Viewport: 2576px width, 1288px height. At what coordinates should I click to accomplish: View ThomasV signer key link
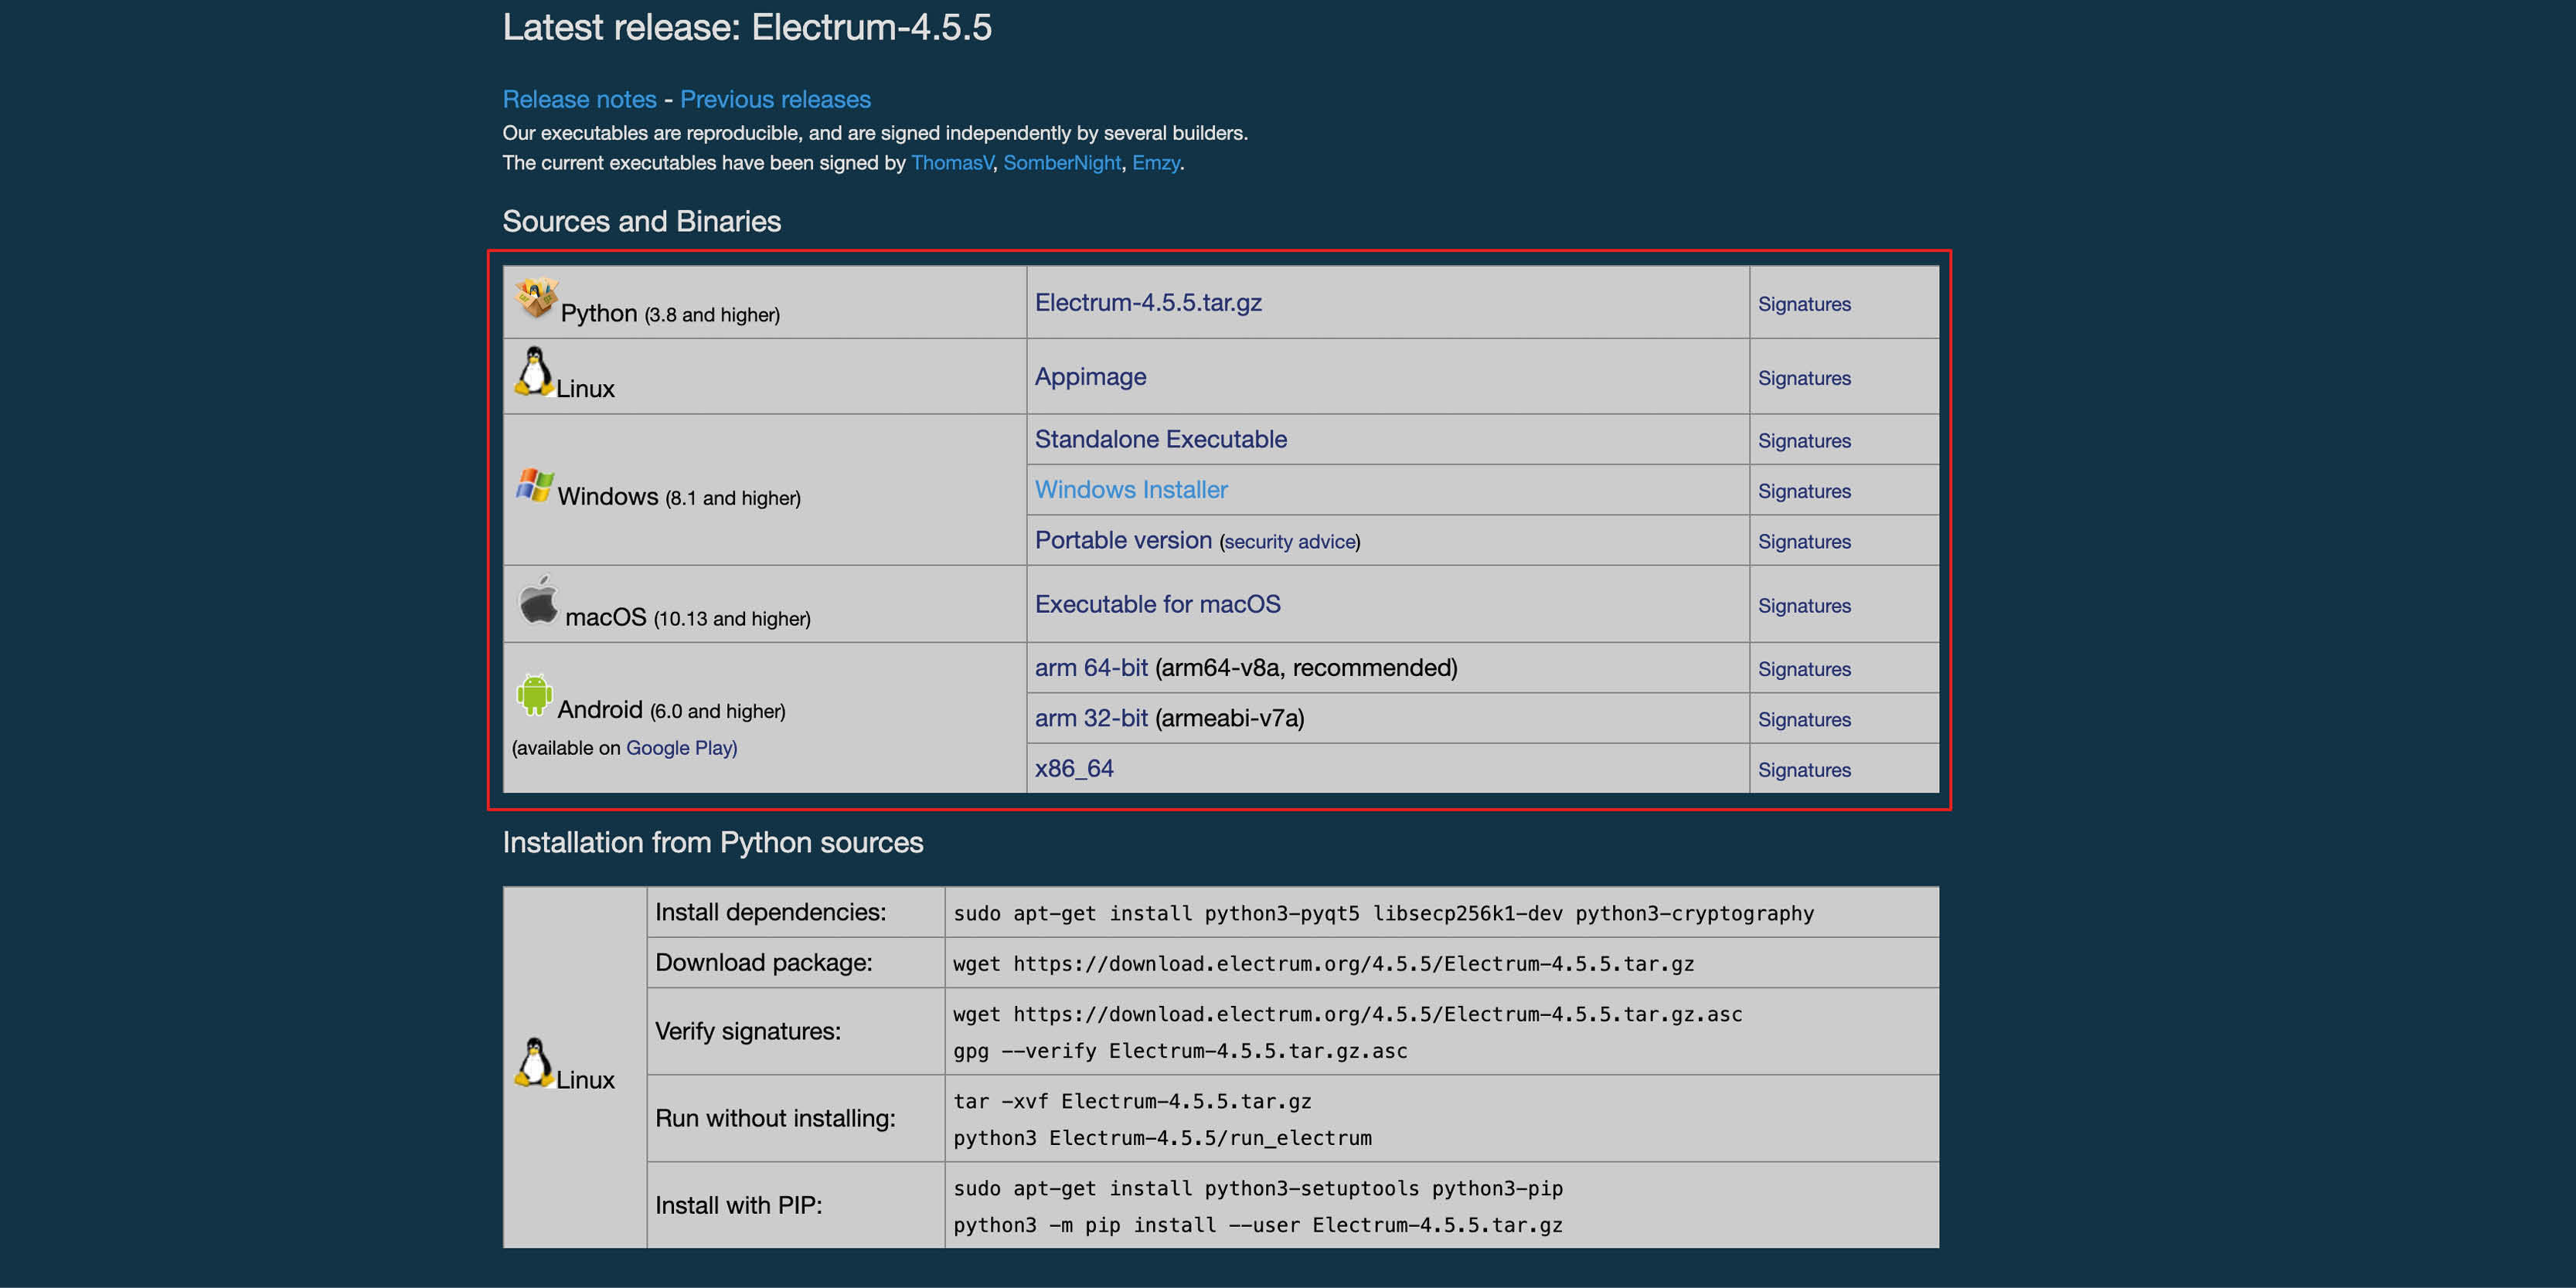pos(951,163)
